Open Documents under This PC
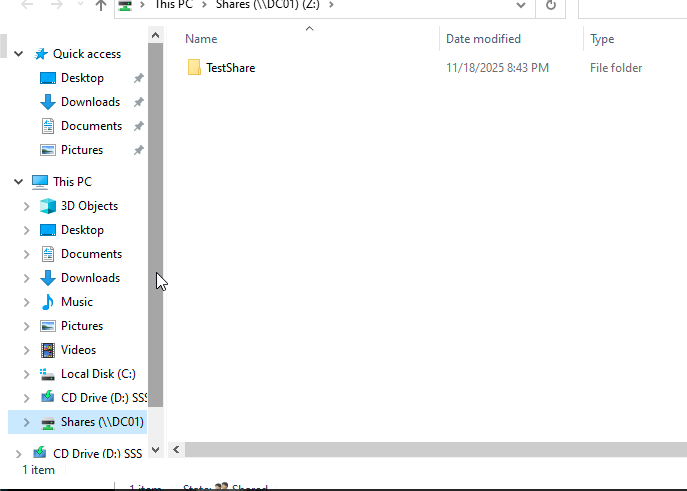687x491 pixels. tap(91, 254)
